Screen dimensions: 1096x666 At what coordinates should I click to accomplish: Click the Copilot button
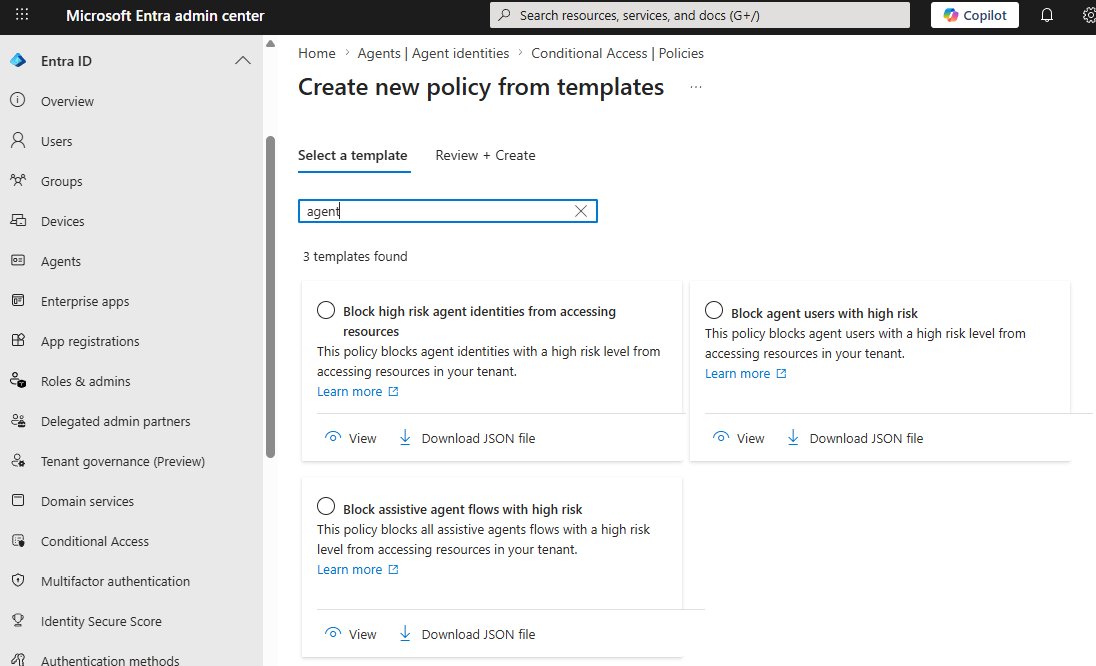(974, 15)
